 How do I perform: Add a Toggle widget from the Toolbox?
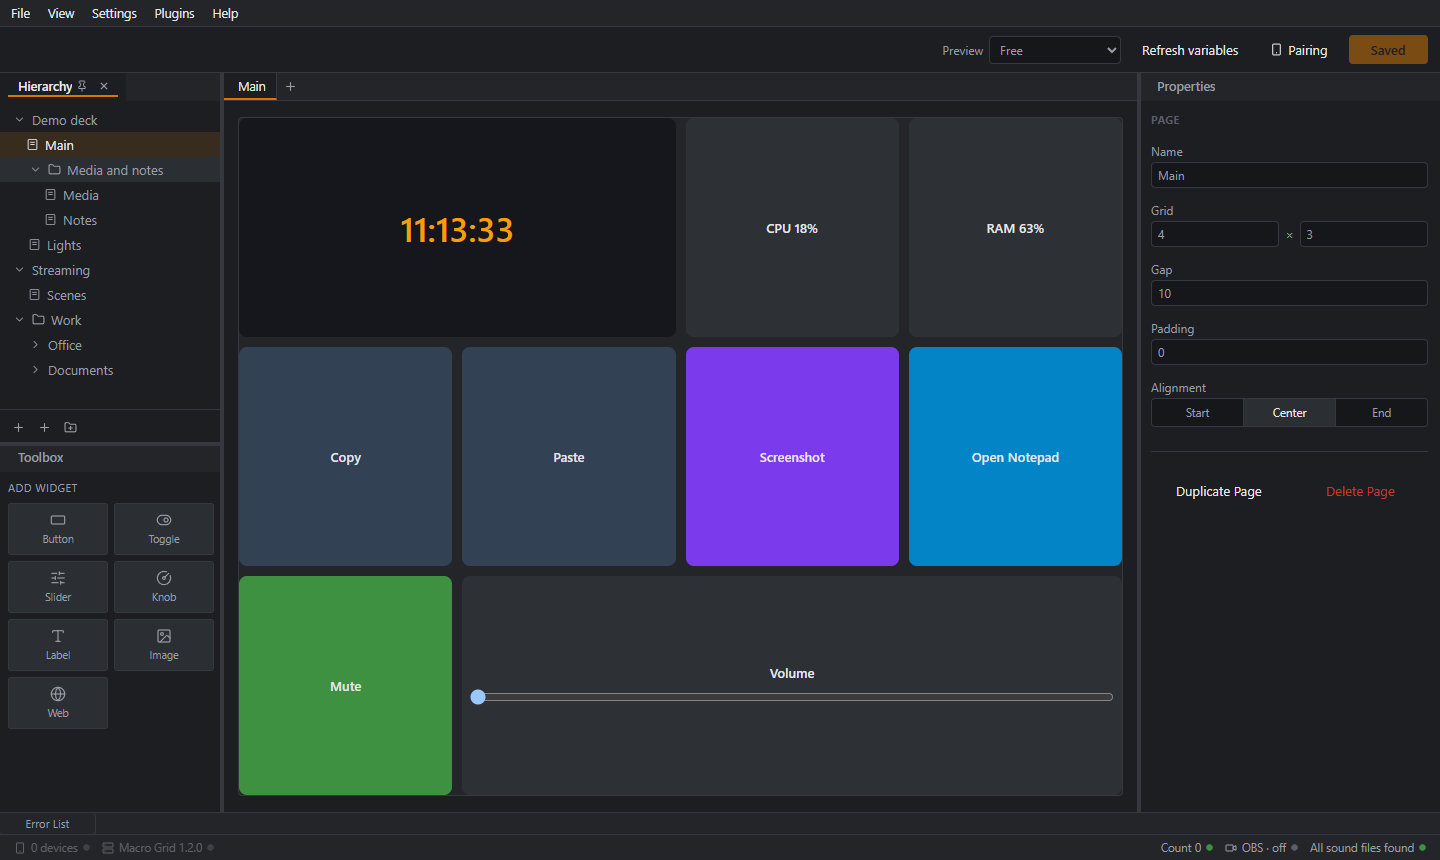point(164,529)
